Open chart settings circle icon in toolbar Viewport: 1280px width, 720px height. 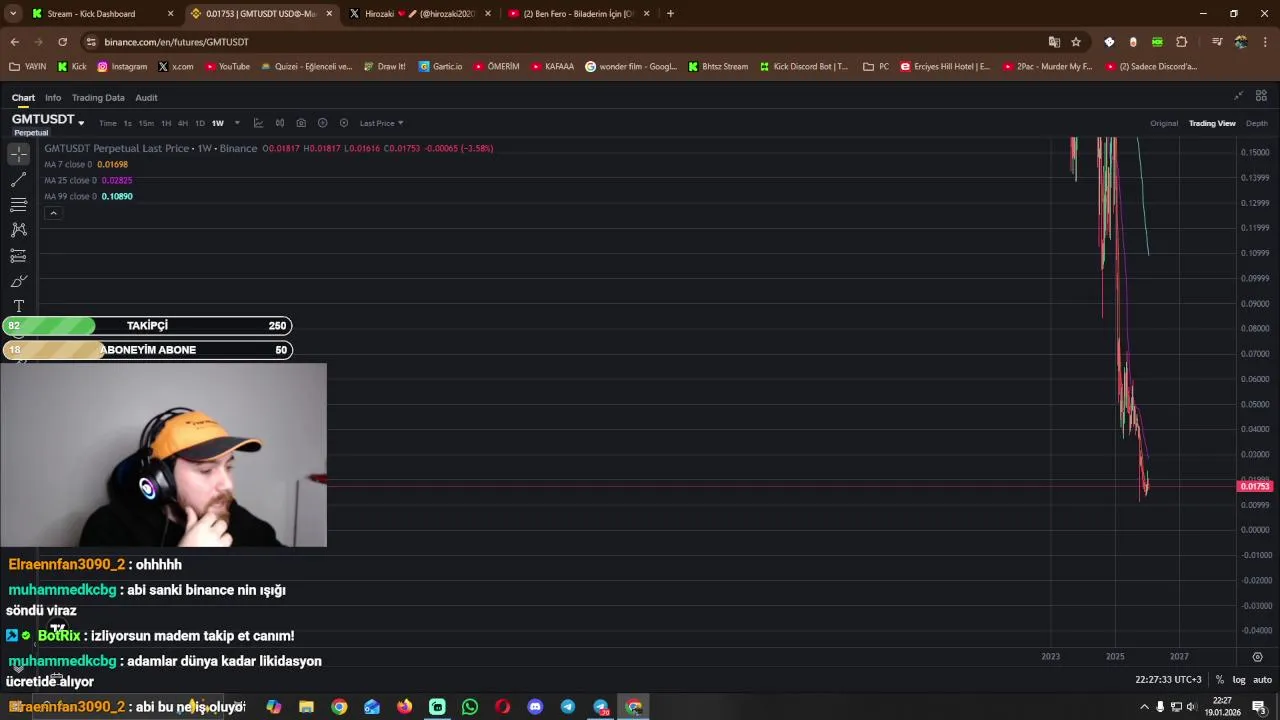344,123
